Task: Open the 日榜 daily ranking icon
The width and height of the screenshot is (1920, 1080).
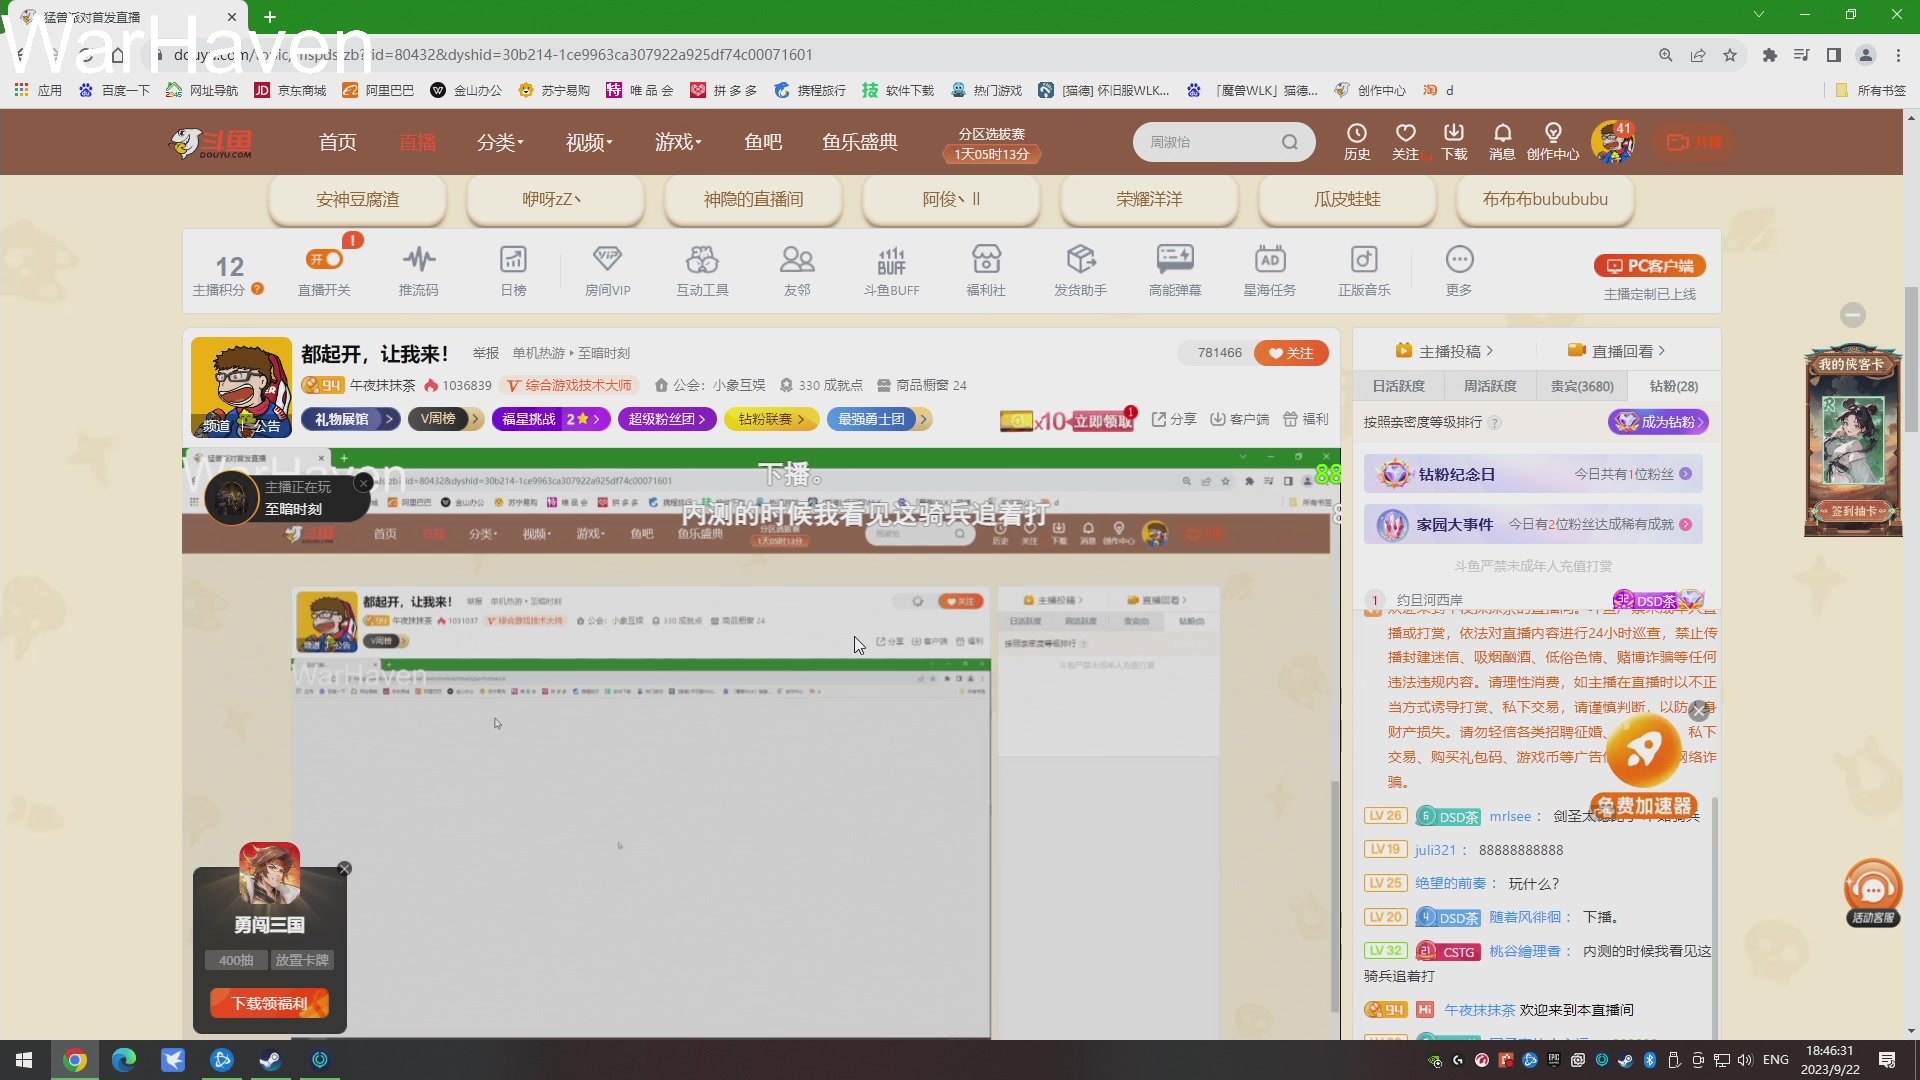Action: point(513,270)
